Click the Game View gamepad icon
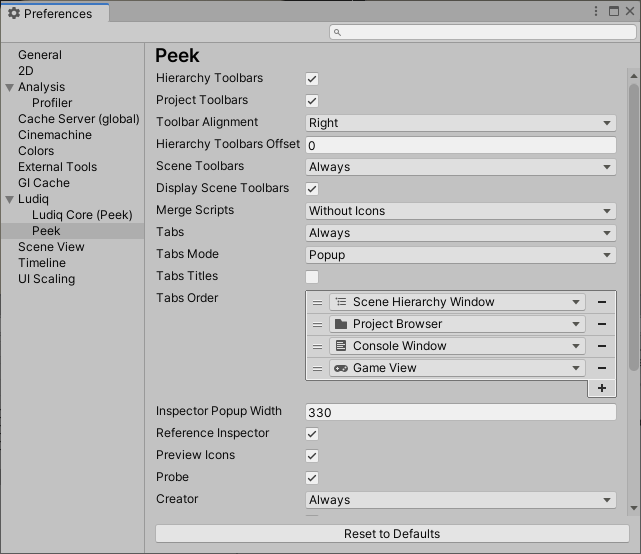 (341, 368)
